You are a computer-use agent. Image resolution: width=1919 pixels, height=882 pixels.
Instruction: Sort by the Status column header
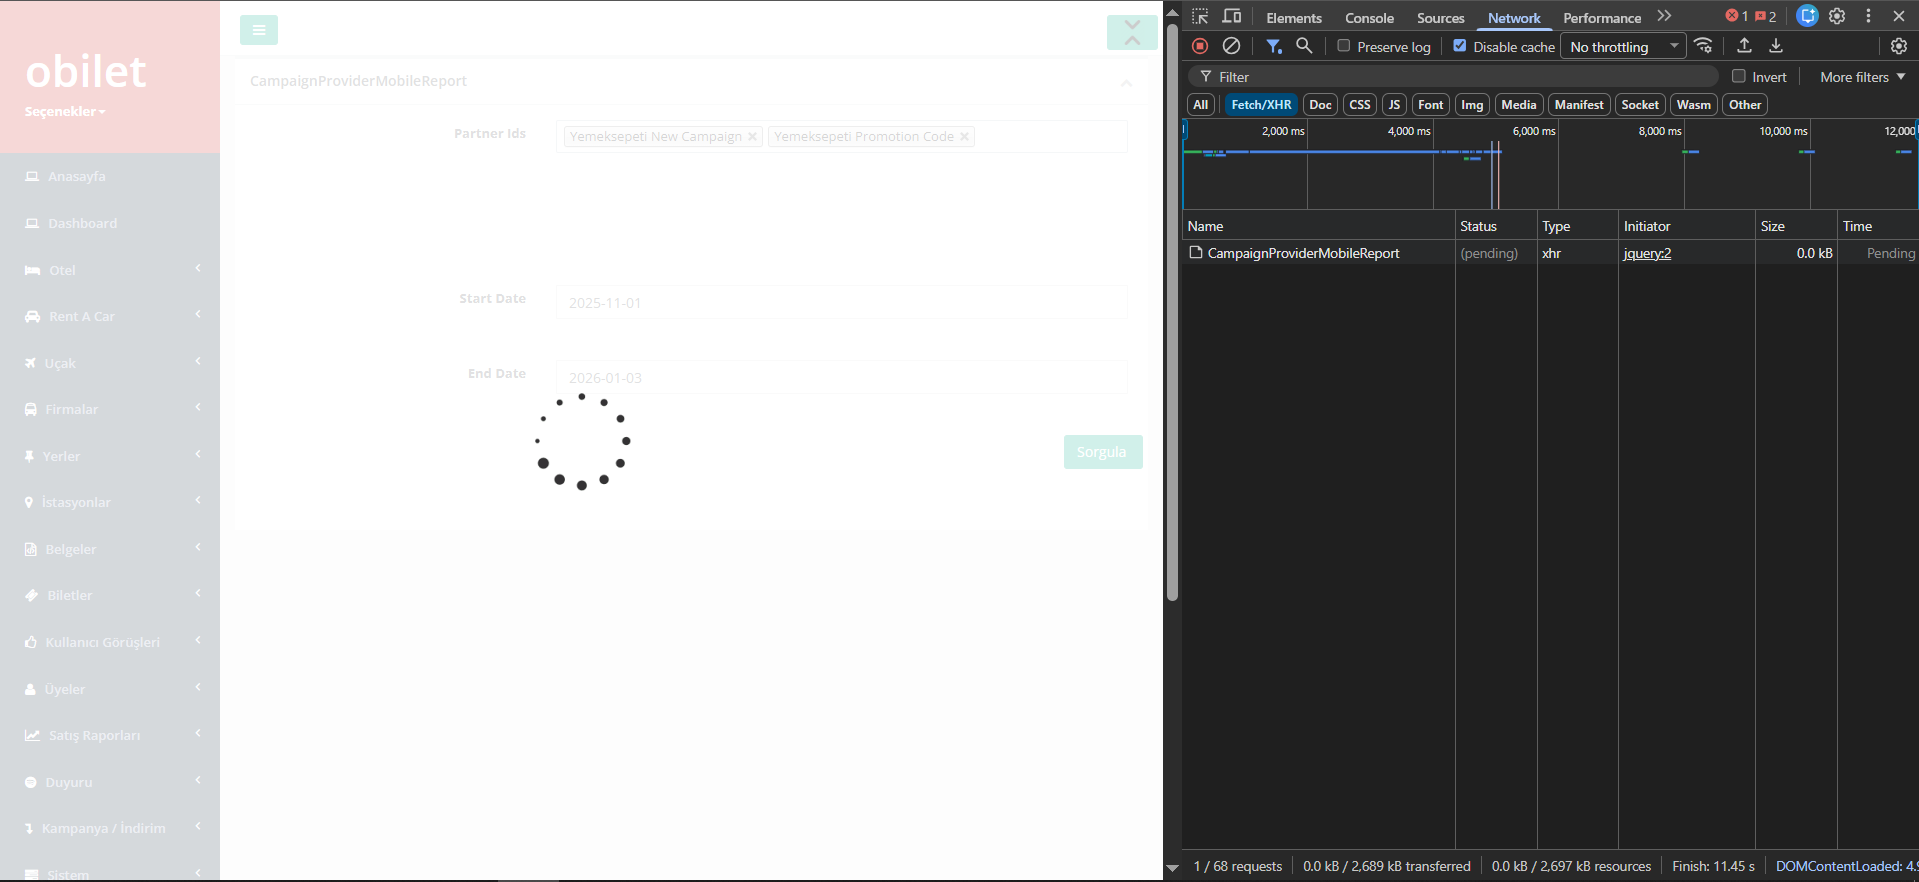click(1495, 226)
